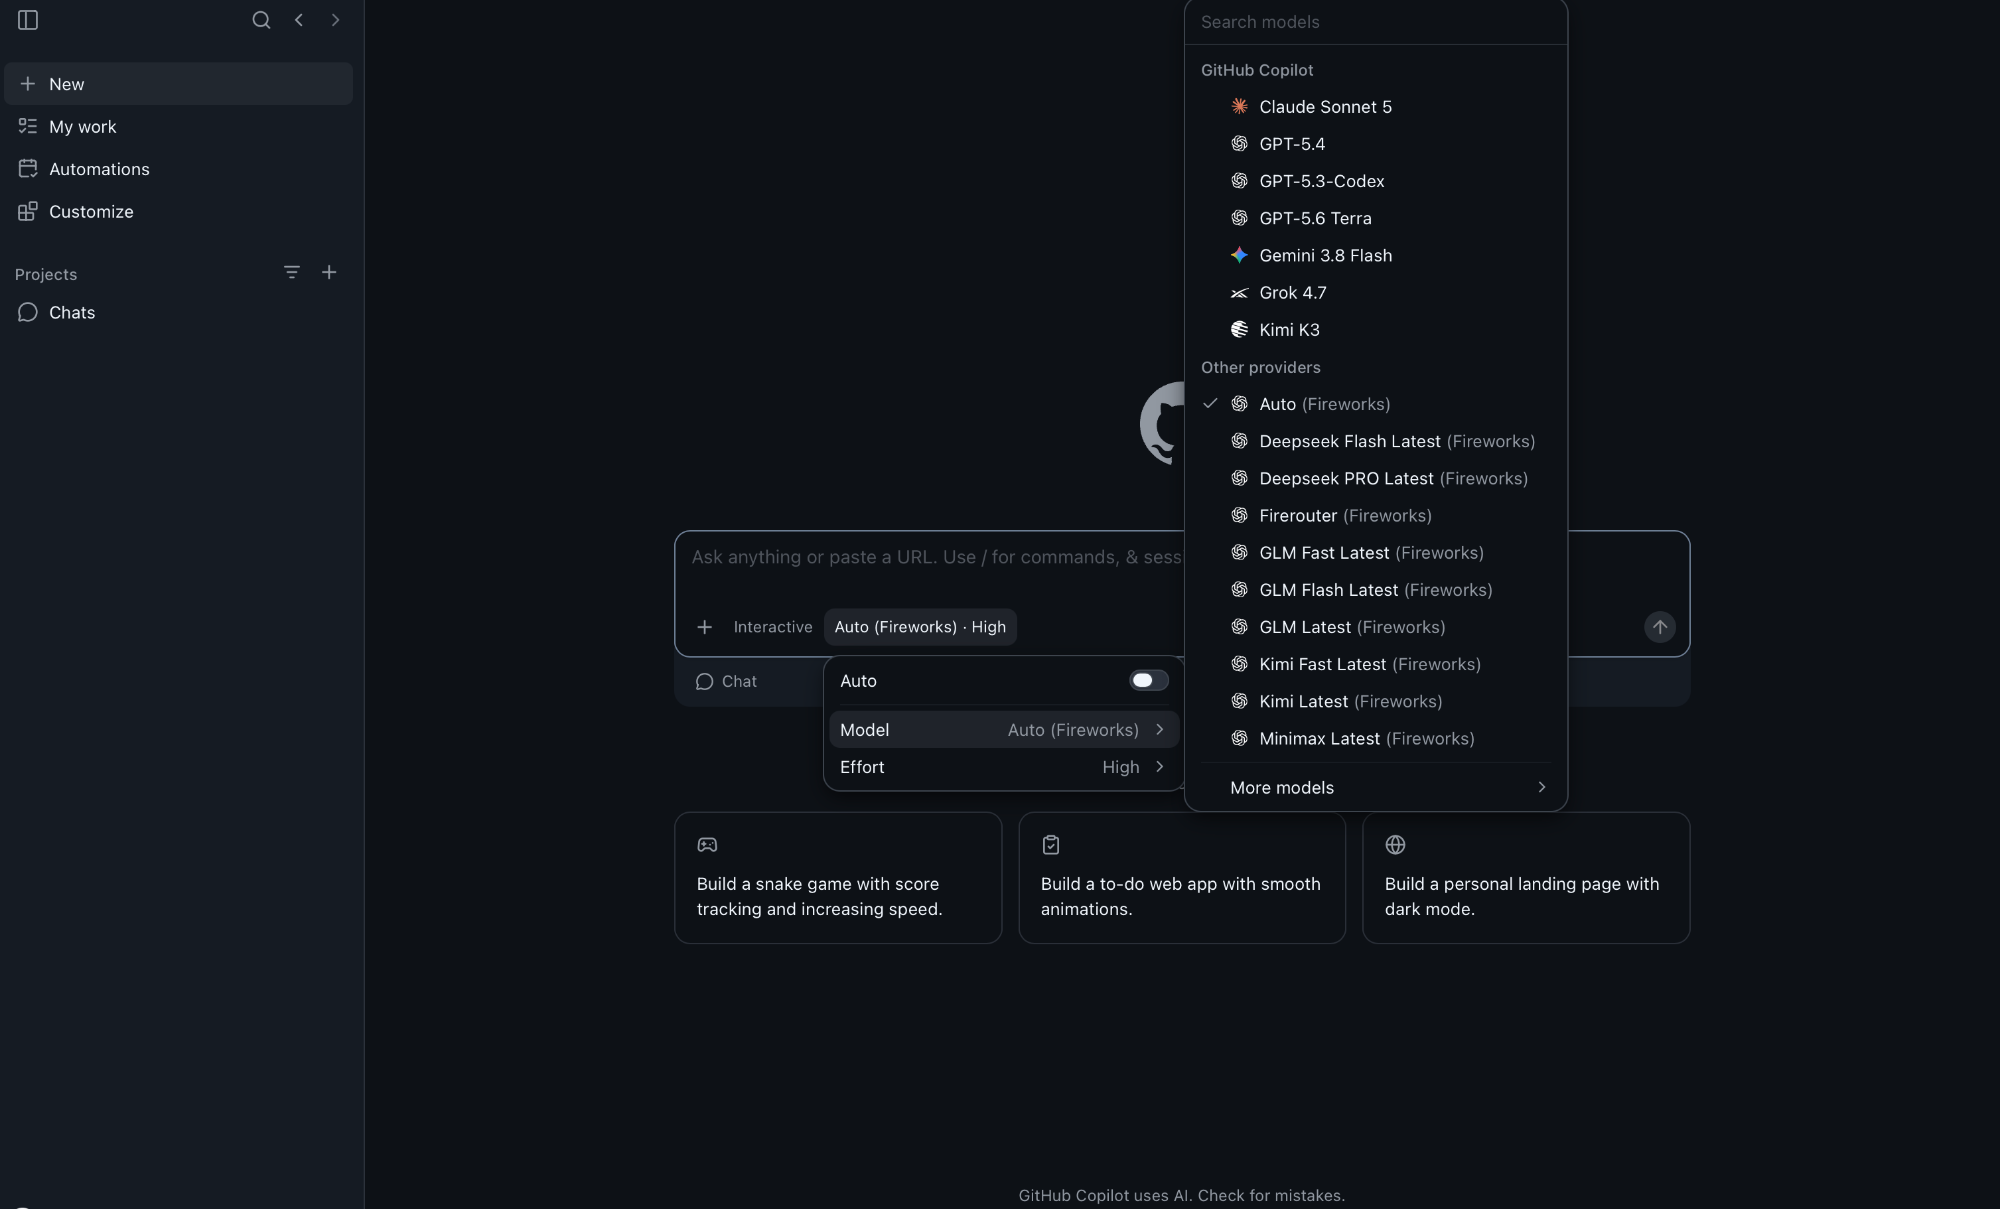Select Deepseek Flash Latest (Fireworks)
Screen dimensions: 2000x1209
1376,441
